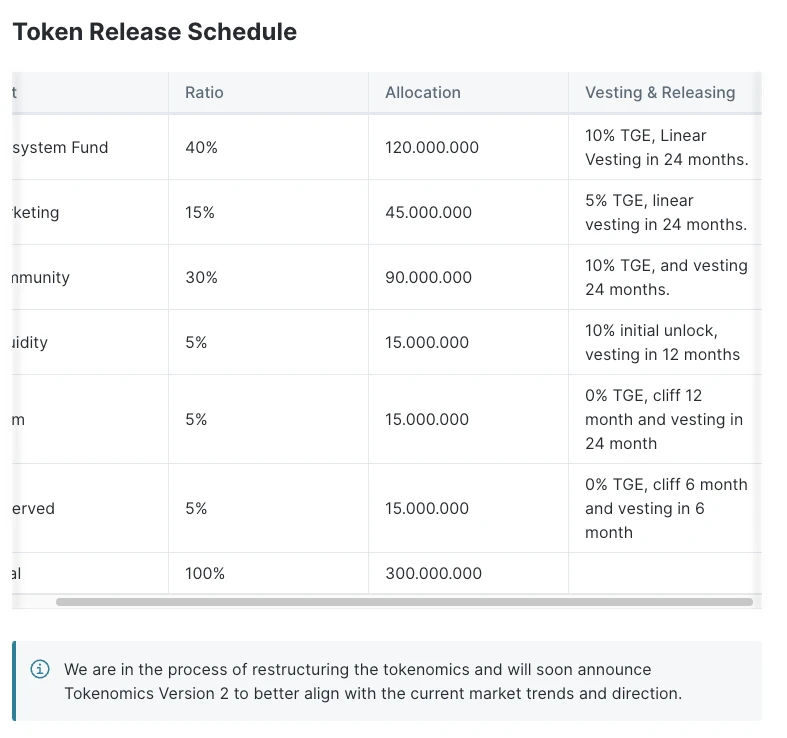Select the 15% ratio cell
Screen dimensions: 787x738
click(200, 212)
